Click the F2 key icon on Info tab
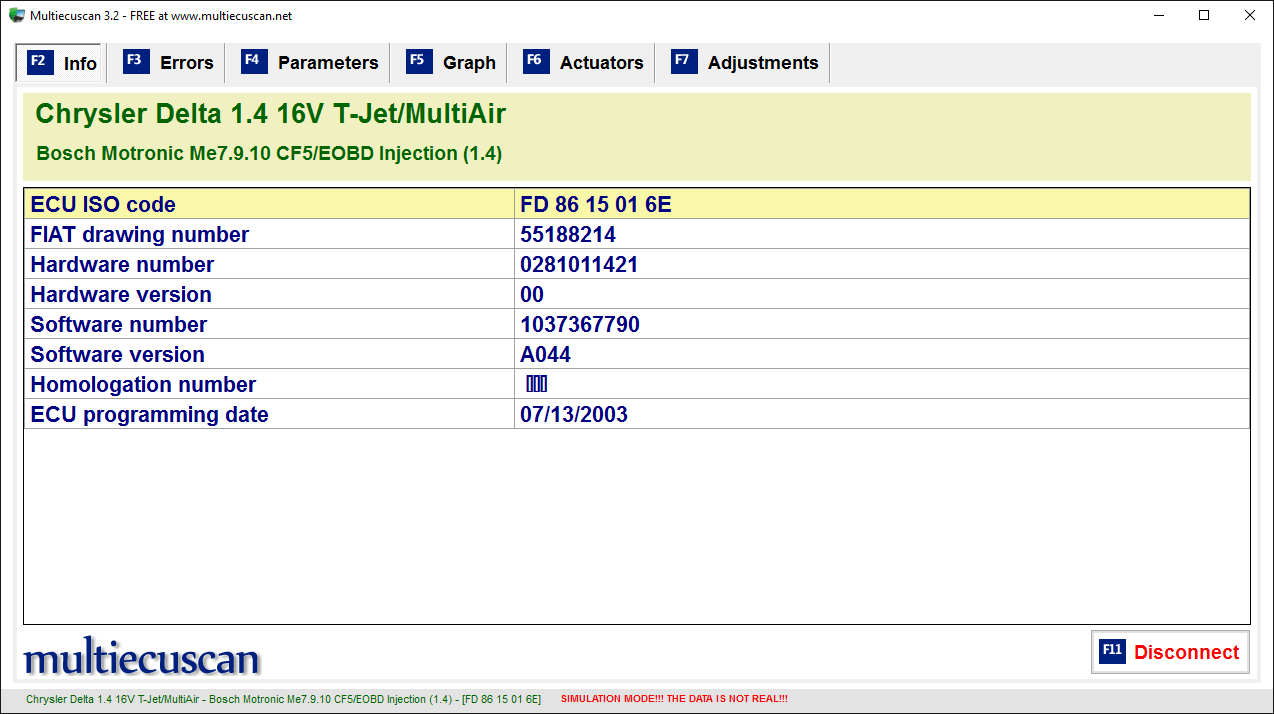 pyautogui.click(x=38, y=61)
